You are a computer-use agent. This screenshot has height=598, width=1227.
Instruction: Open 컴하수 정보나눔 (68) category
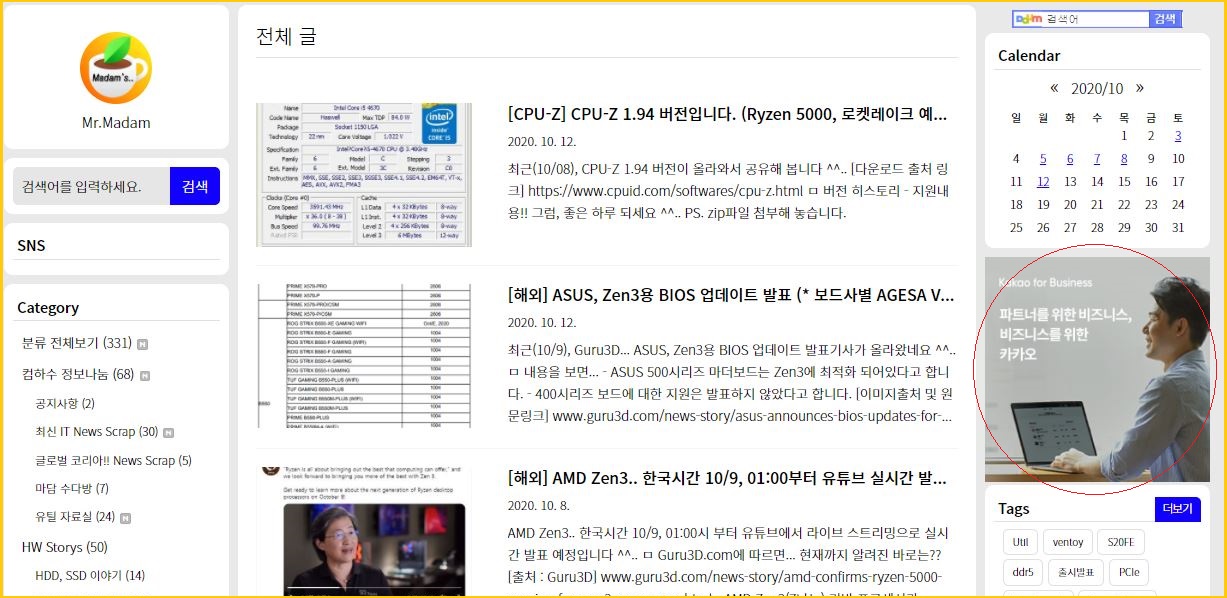click(x=78, y=375)
